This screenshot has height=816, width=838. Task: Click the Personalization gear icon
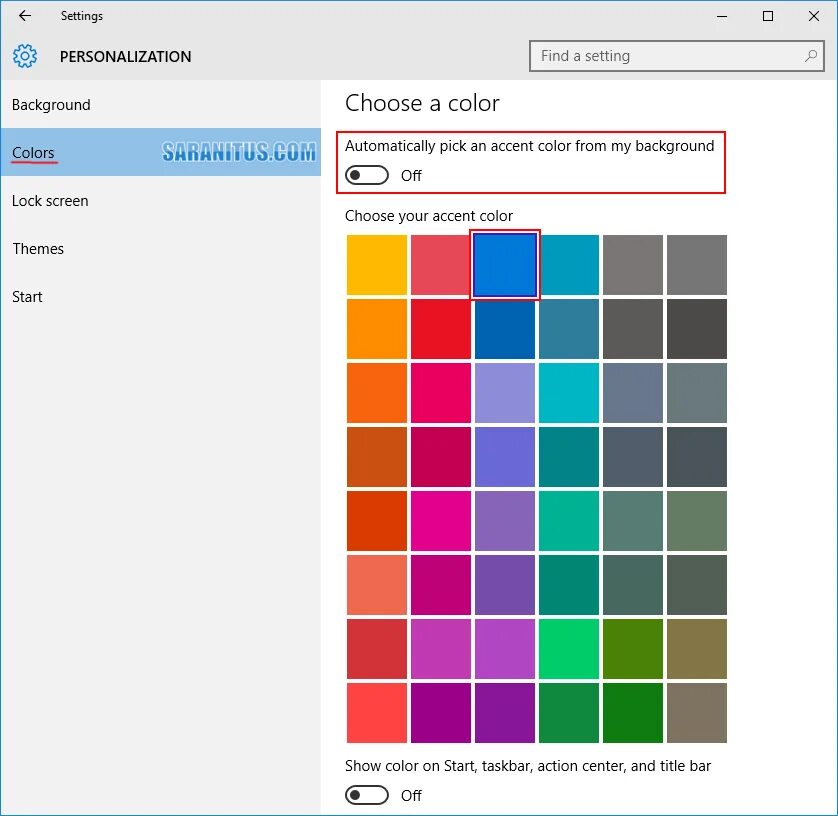pos(26,56)
